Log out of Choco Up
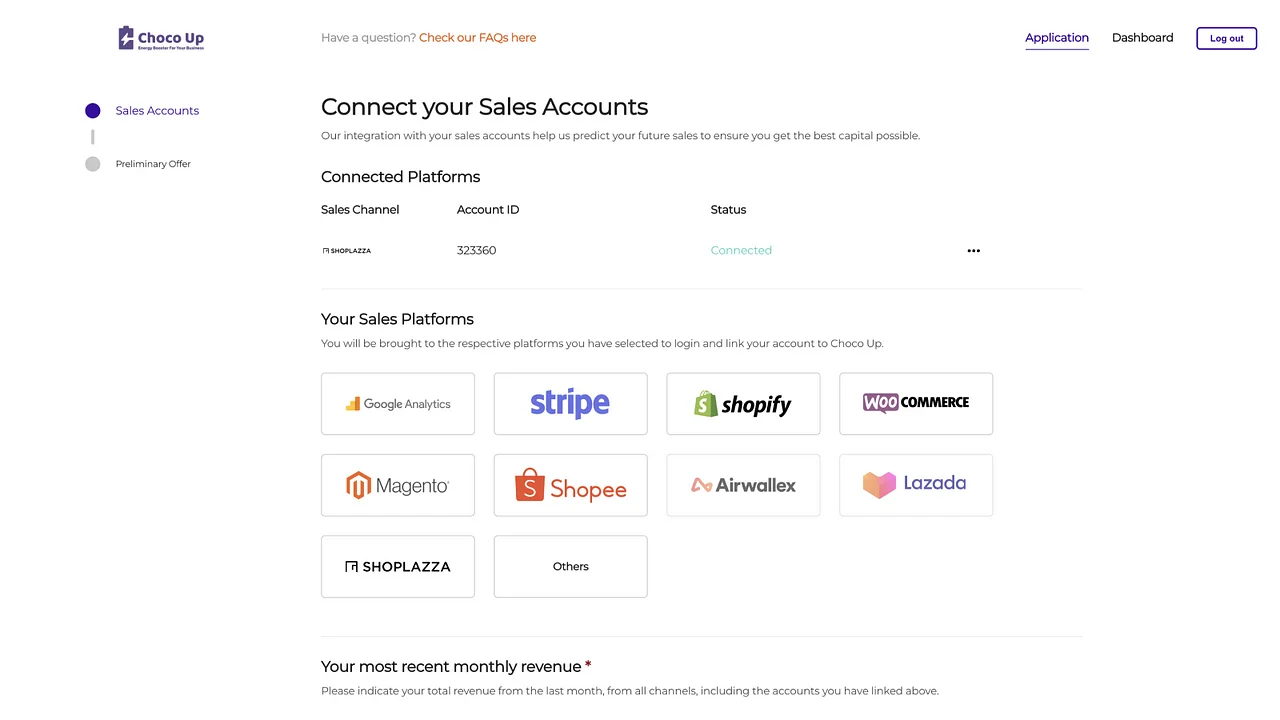 pos(1226,38)
